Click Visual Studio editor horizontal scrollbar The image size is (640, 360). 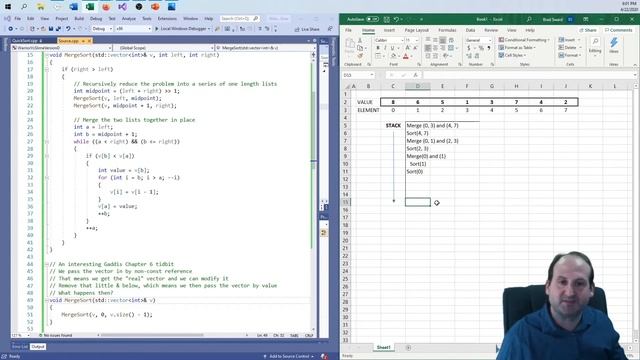click(152, 335)
